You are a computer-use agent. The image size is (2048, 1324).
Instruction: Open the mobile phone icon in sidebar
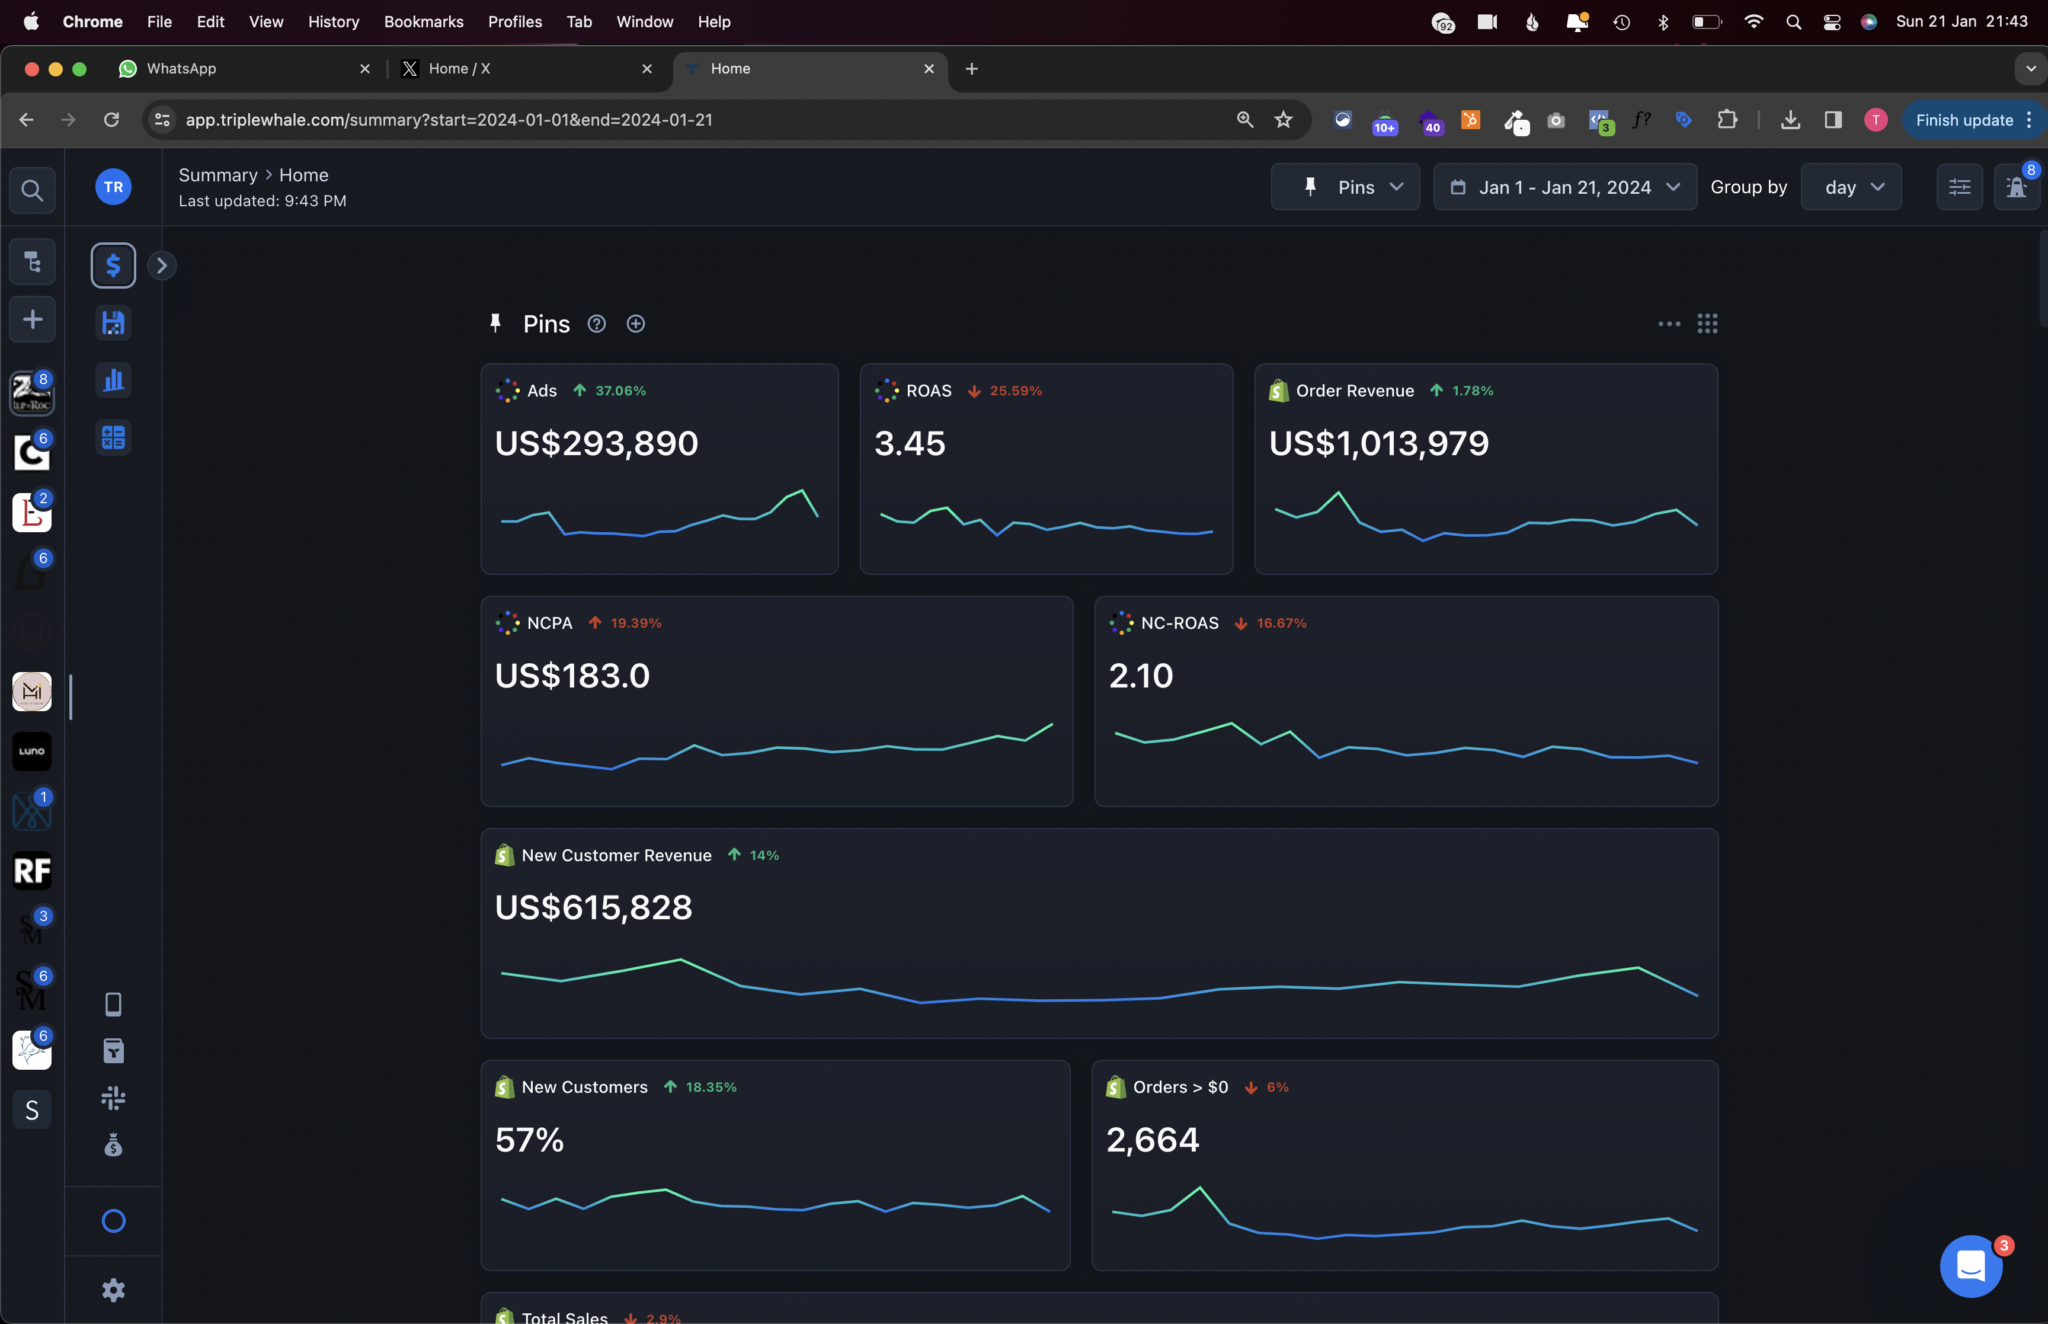113,1004
